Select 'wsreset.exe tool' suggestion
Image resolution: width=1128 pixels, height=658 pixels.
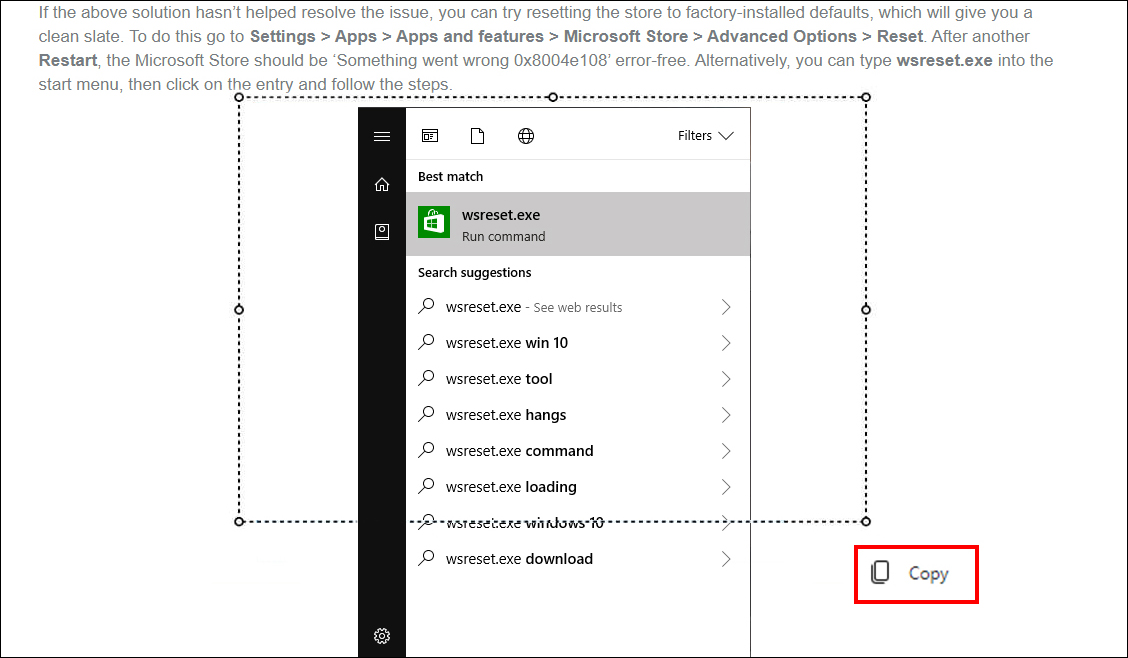pyautogui.click(x=578, y=379)
